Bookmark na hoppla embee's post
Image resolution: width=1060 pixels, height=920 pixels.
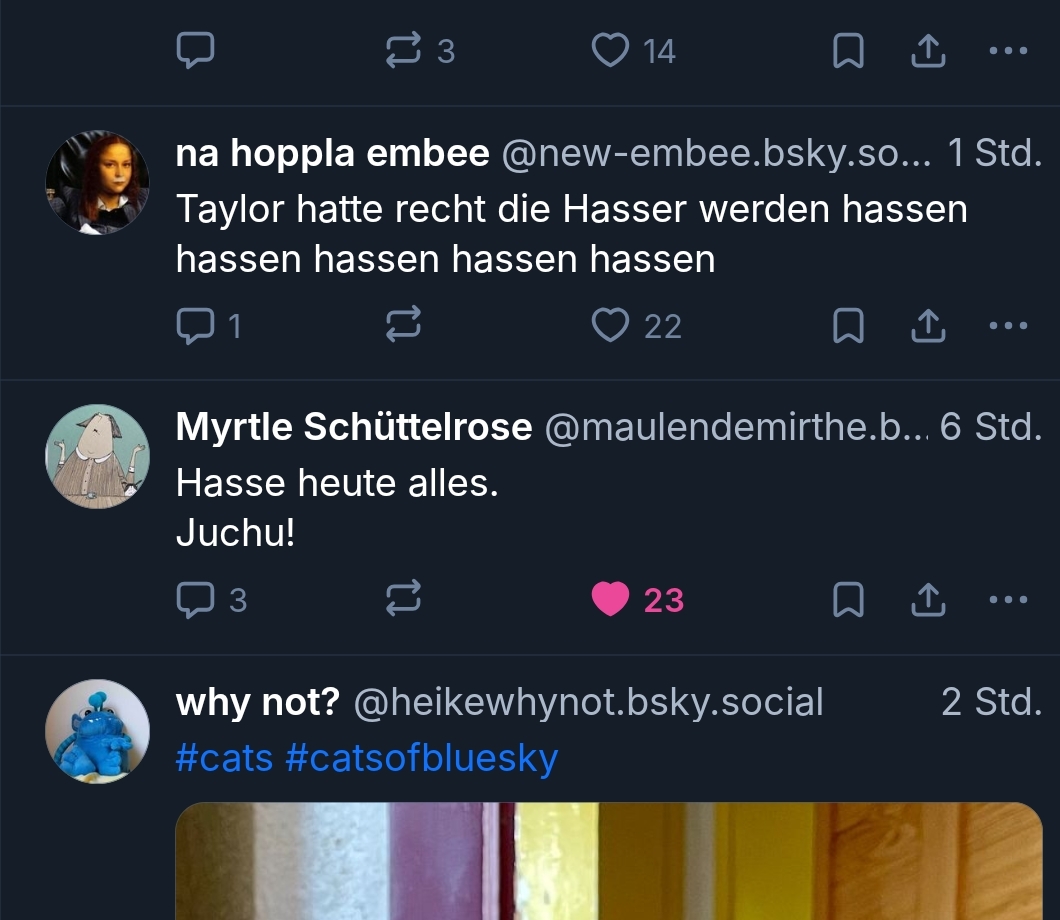click(848, 325)
